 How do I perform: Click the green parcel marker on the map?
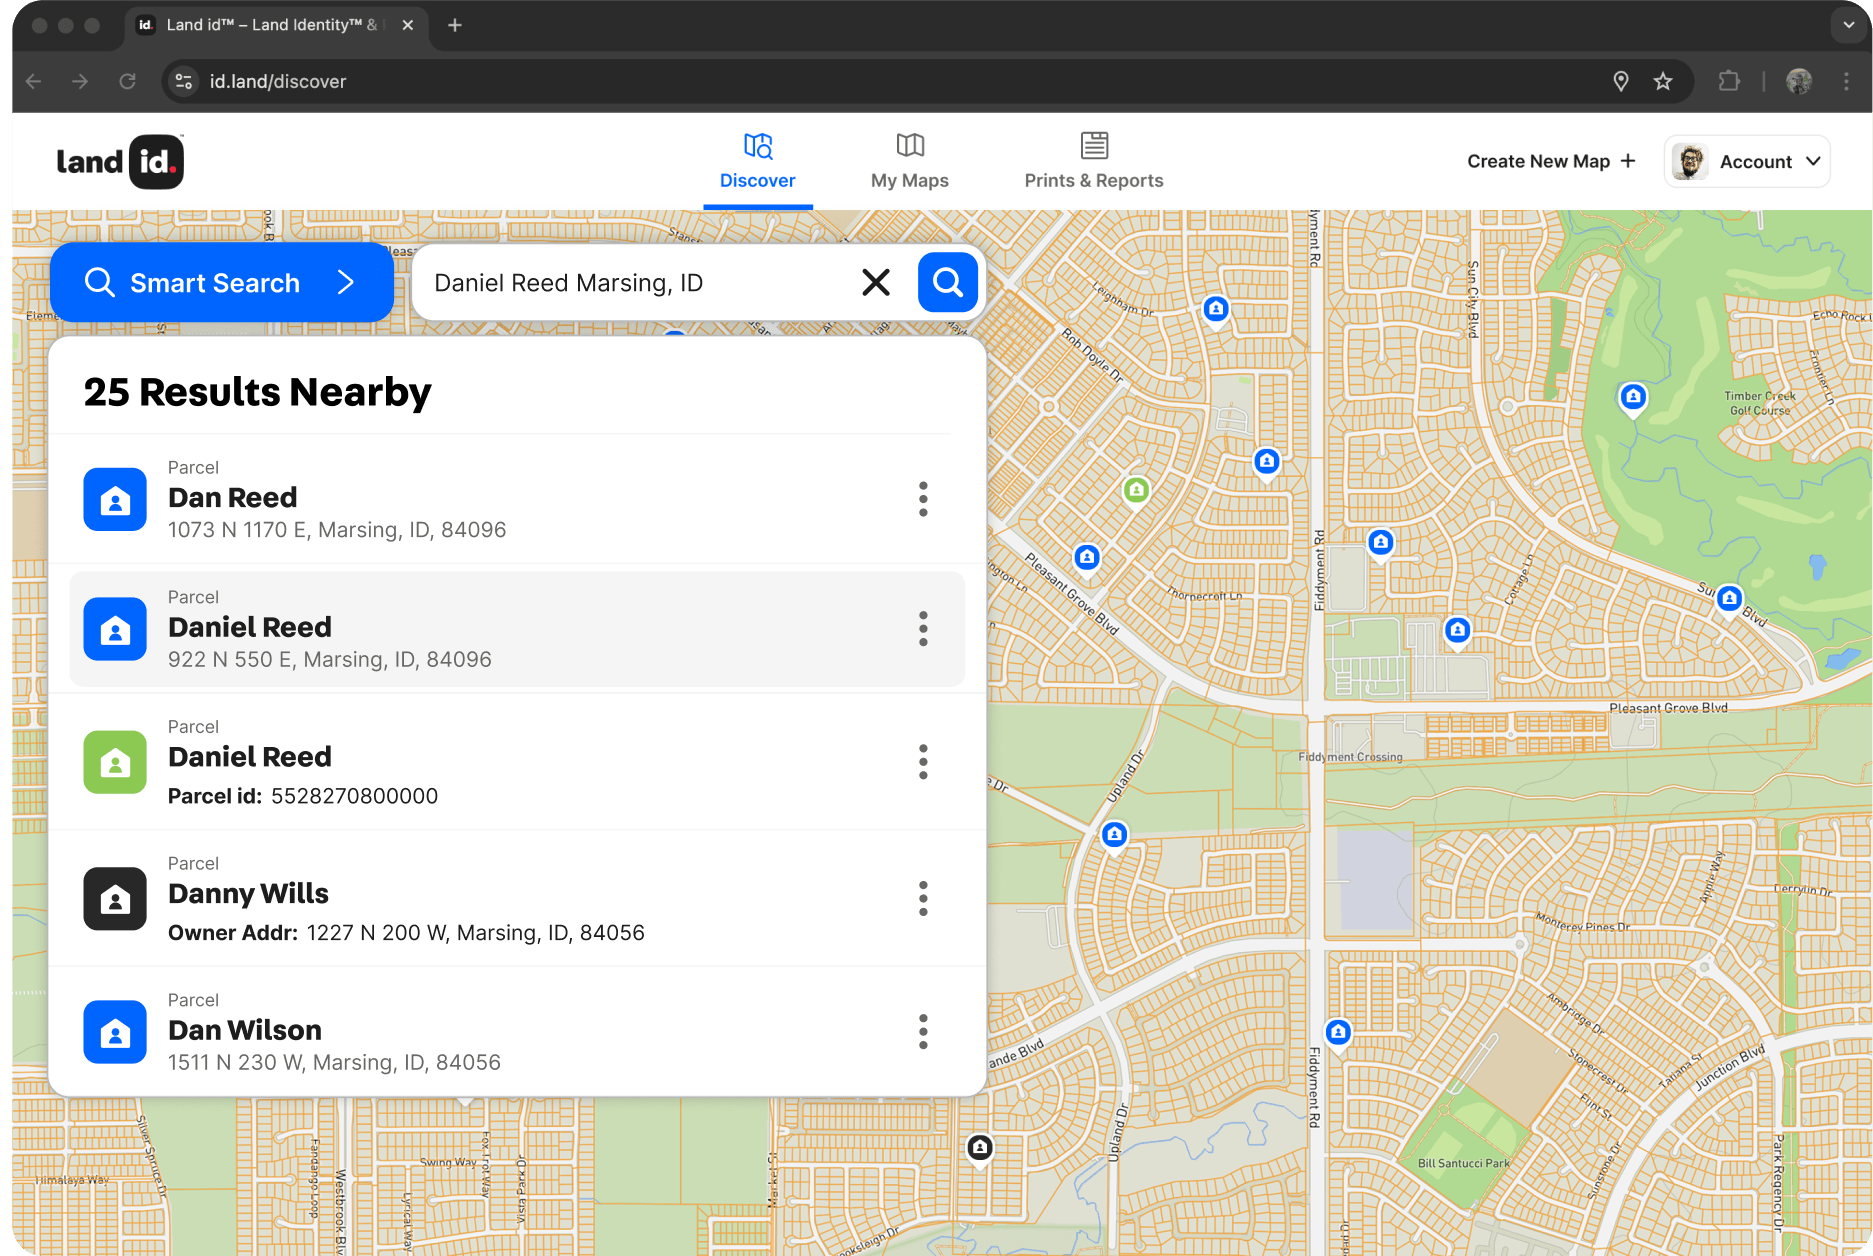(1136, 491)
